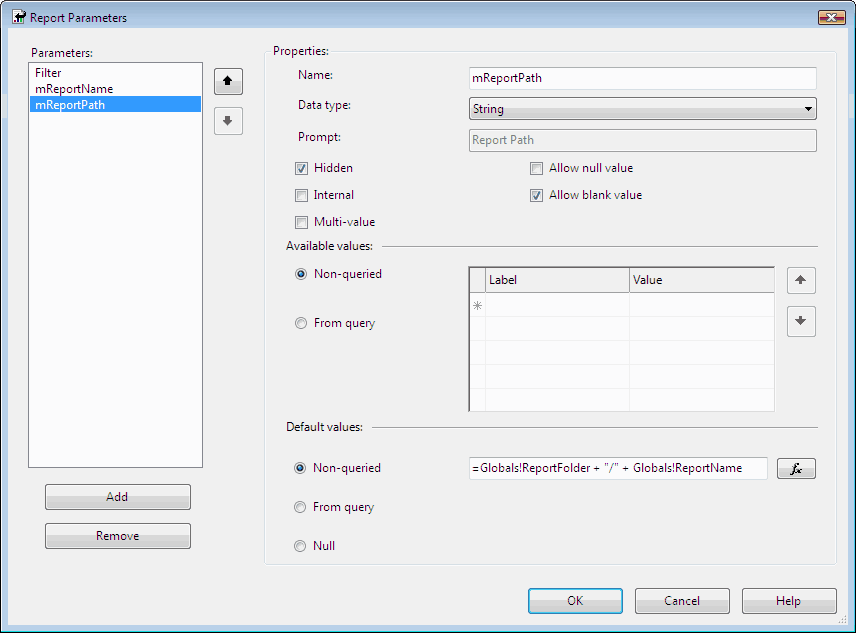Select From query for available values
This screenshot has width=856, height=633.
(x=301, y=323)
